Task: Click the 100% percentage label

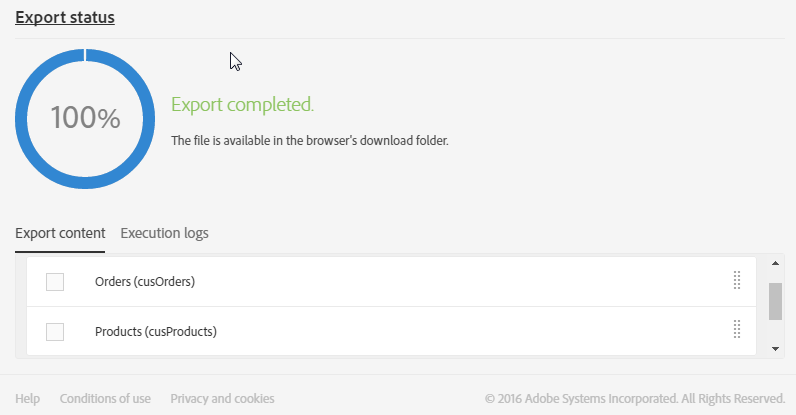Action: pos(85,118)
